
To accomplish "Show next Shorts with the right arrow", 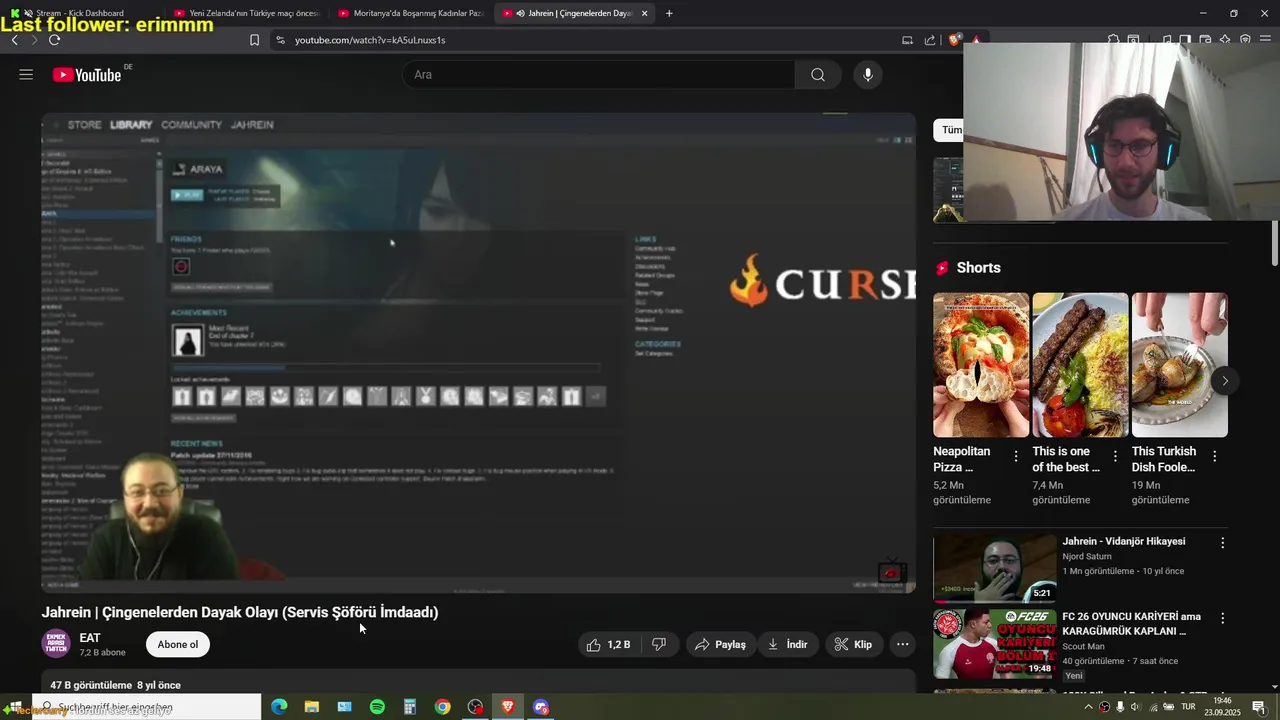I will click(1224, 381).
